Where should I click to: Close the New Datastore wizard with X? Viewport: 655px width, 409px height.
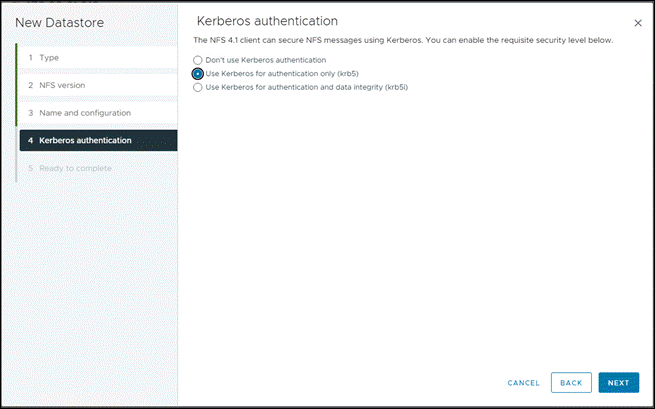[638, 22]
